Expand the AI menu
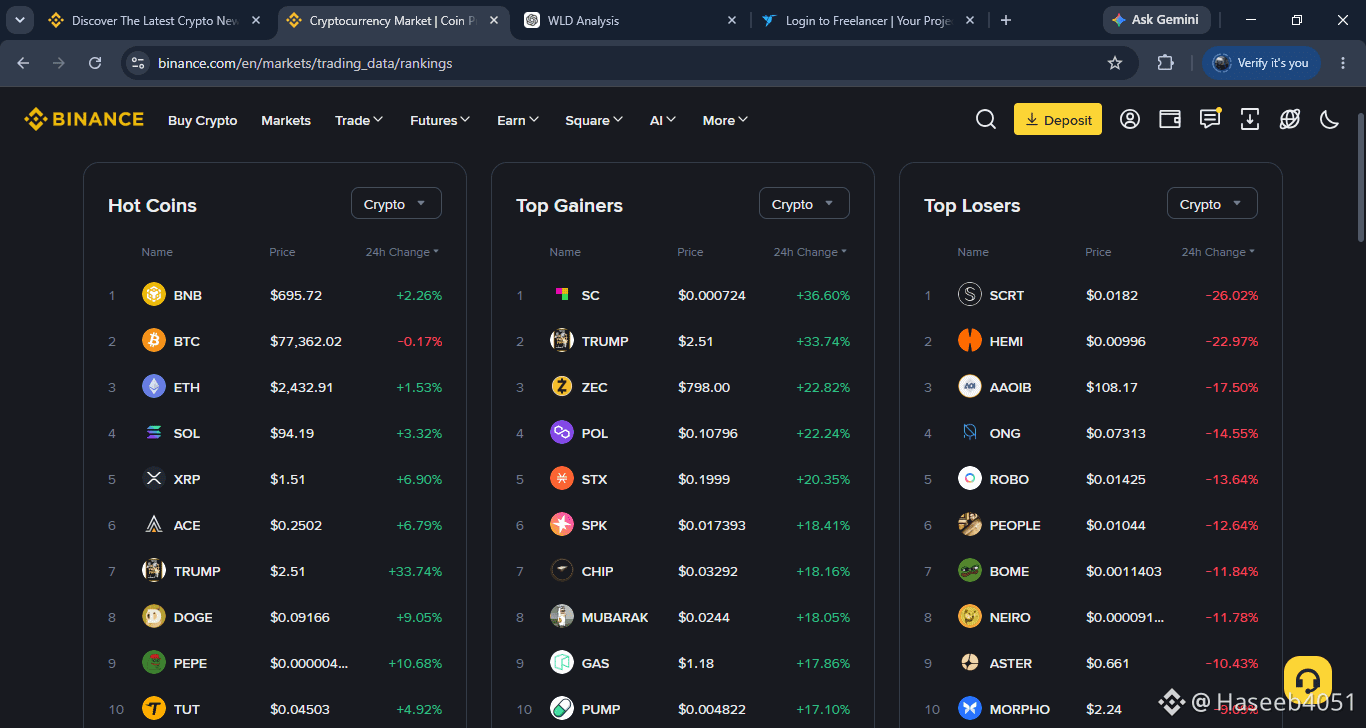This screenshot has height=728, width=1366. coord(663,120)
